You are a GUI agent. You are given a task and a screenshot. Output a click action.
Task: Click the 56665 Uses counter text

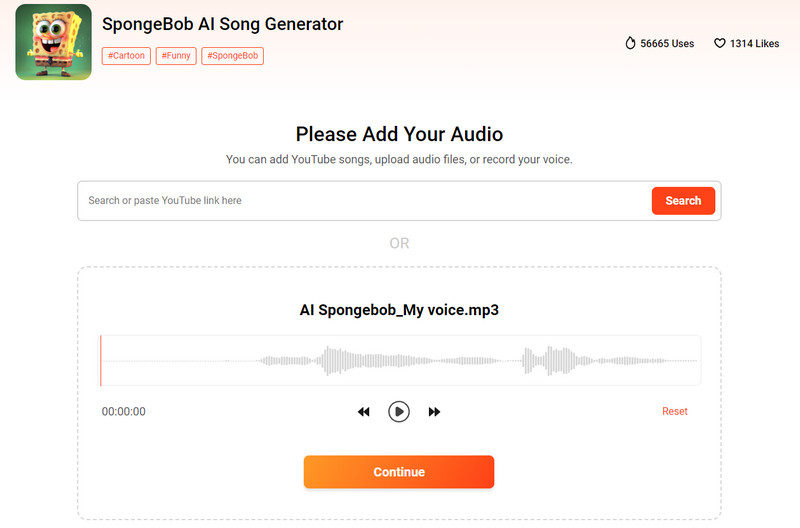click(667, 44)
